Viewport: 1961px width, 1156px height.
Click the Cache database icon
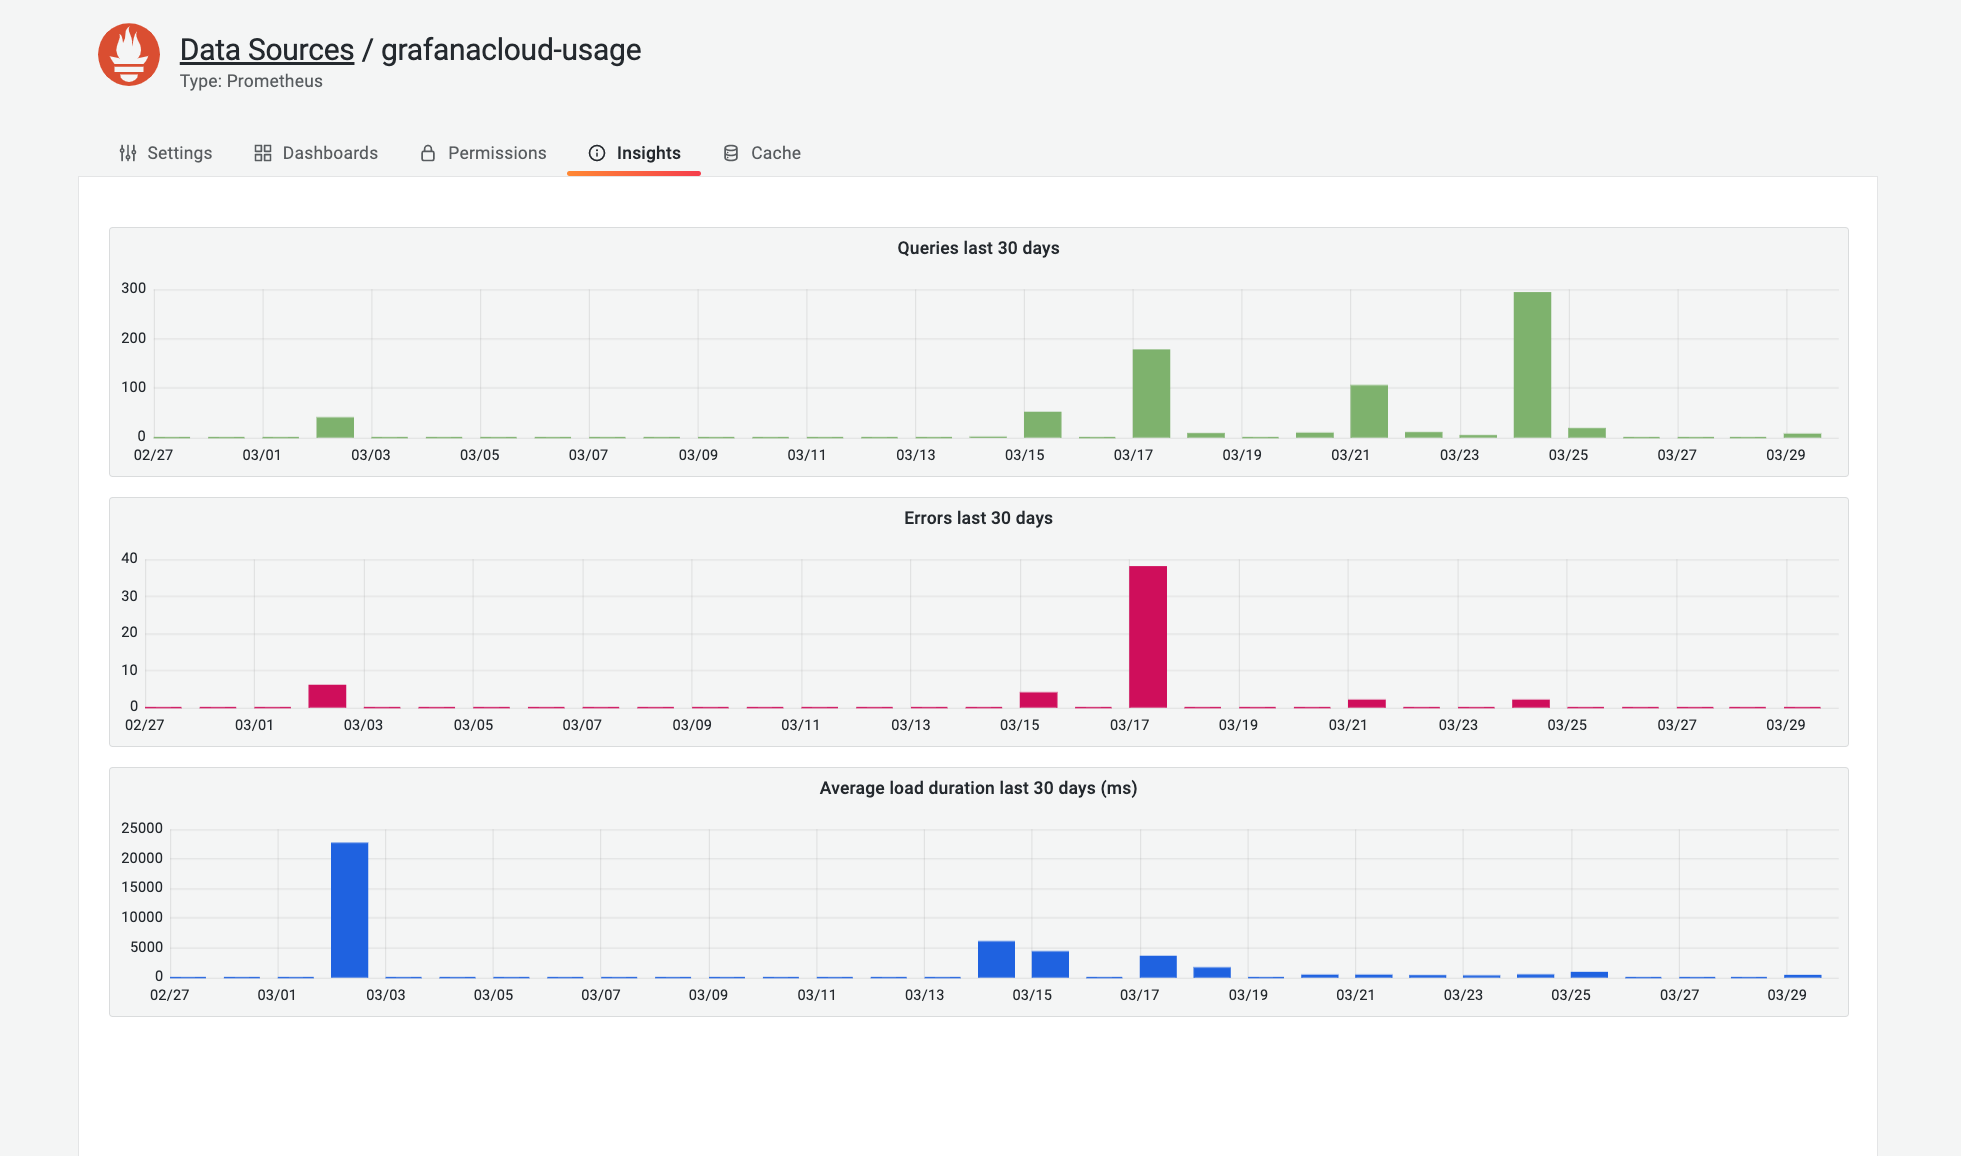coord(731,153)
